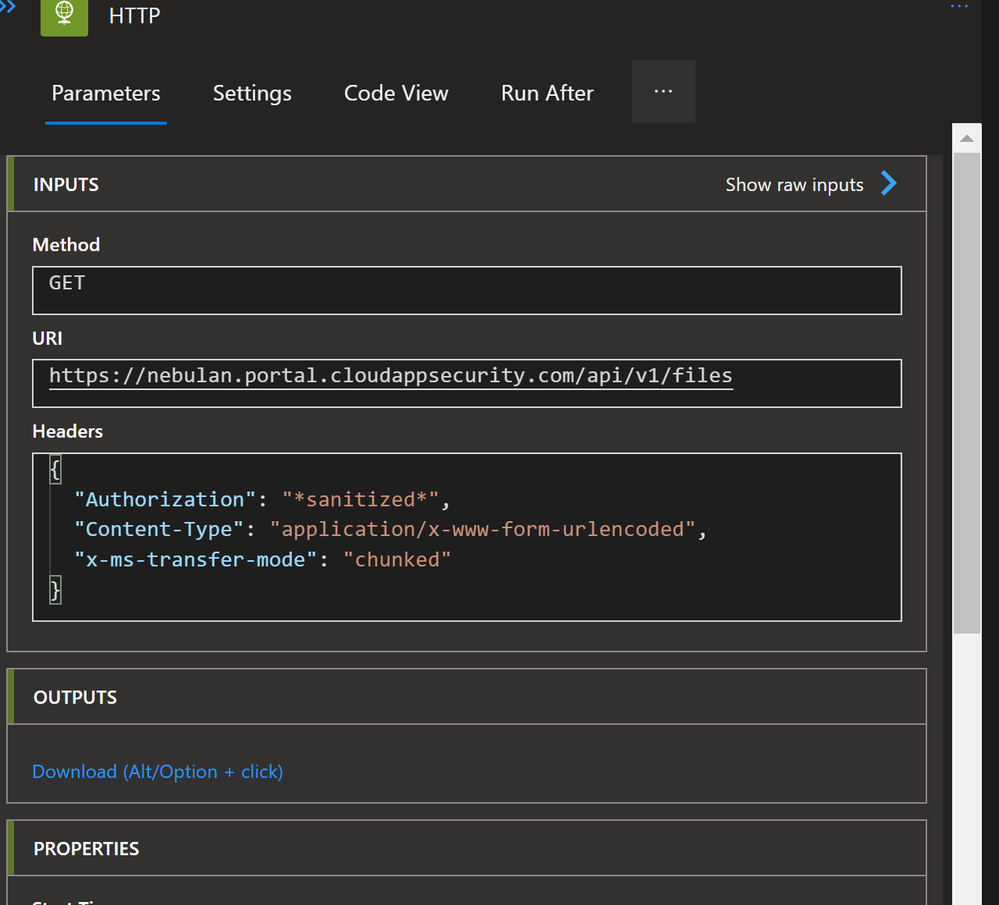Click the Download (Alt/Option + click) link
Image resolution: width=999 pixels, height=905 pixels.
[x=158, y=771]
